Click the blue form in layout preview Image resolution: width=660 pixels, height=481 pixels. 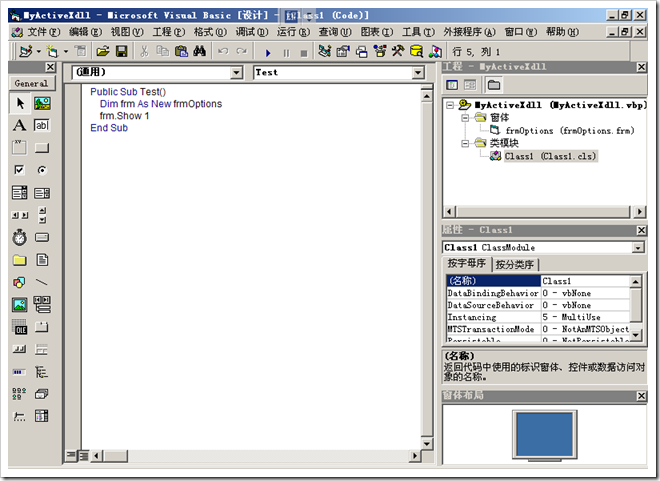[x=545, y=434]
